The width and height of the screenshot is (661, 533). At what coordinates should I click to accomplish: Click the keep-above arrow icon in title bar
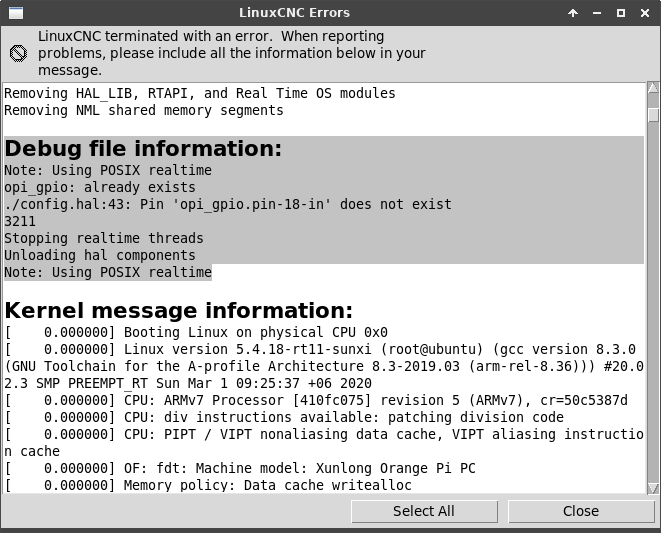point(573,13)
